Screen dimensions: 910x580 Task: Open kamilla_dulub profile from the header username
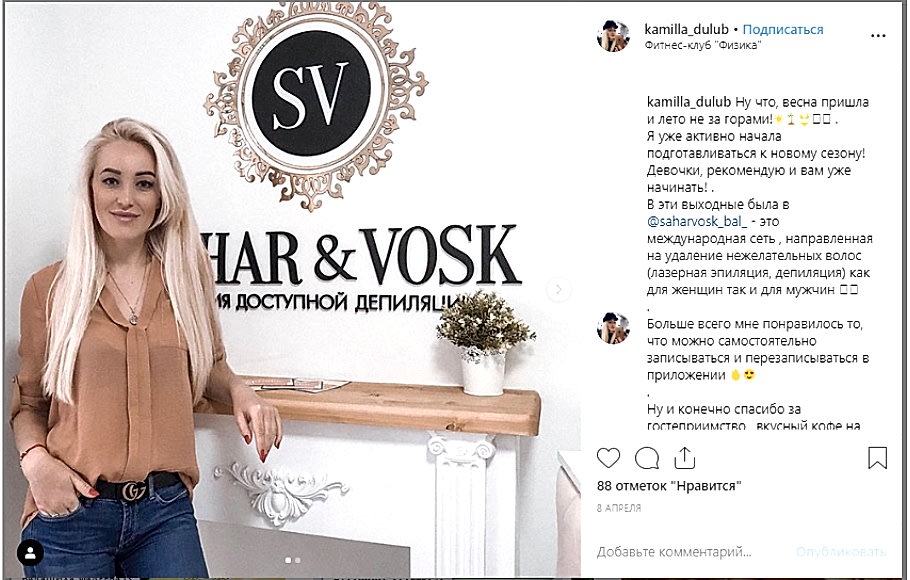[687, 29]
